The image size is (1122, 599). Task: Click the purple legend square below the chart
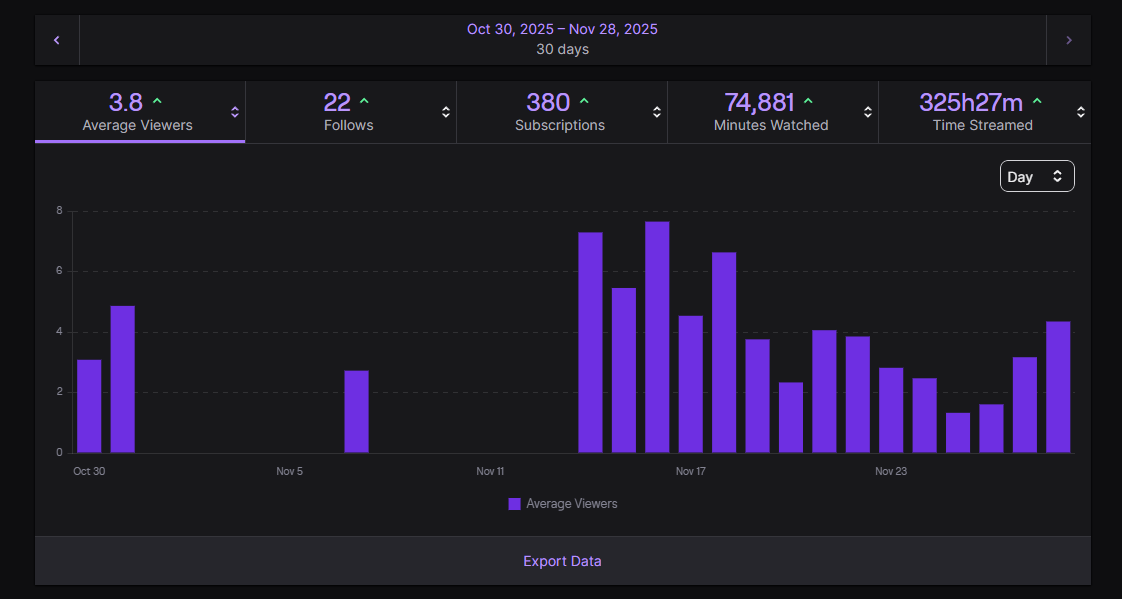pyautogui.click(x=515, y=503)
